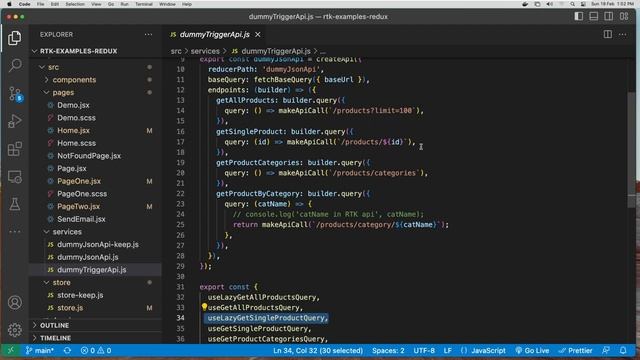Open the Terminal menu
Screen dimensions: 640x360
(x=144, y=4)
